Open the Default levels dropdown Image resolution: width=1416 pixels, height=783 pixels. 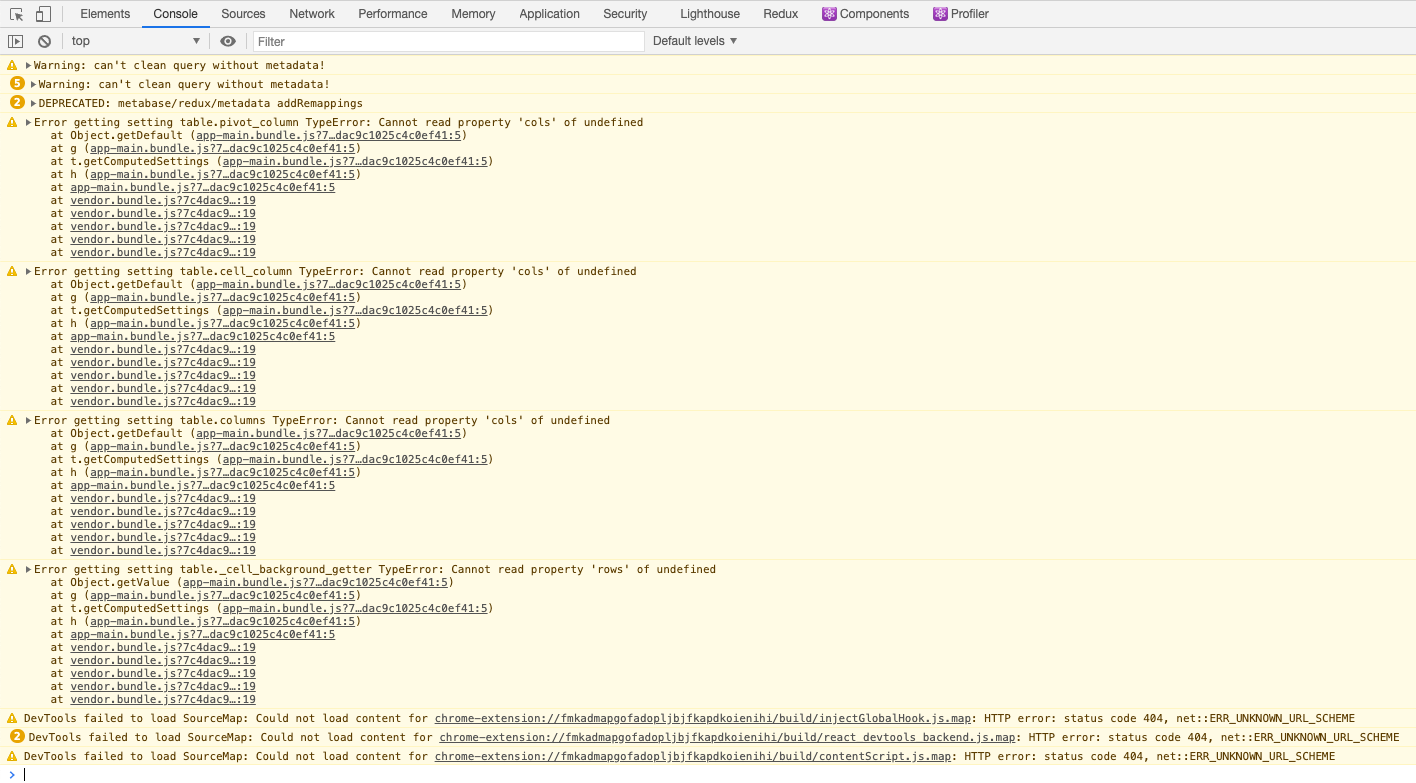(x=695, y=41)
